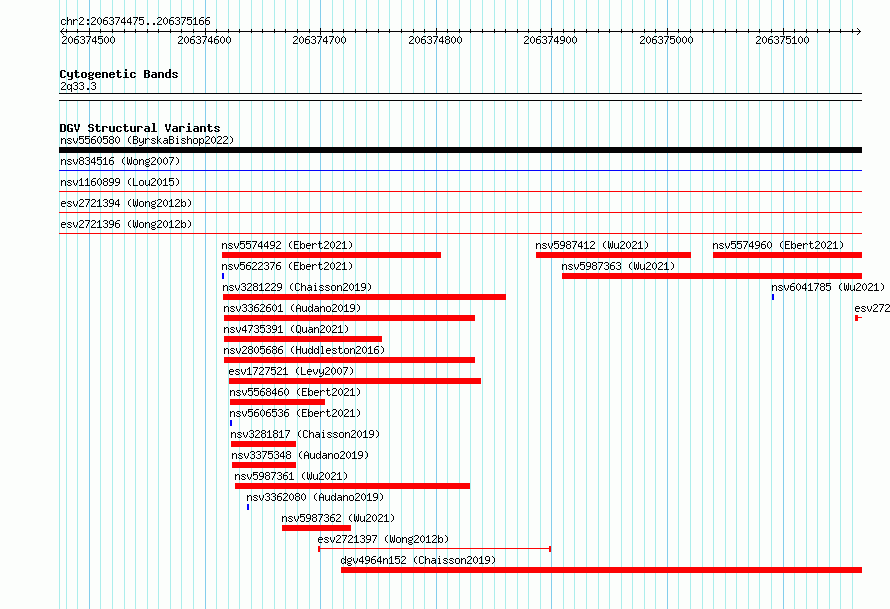Open esv2721396 (Wong2012b) variant entry

click(x=126, y=224)
